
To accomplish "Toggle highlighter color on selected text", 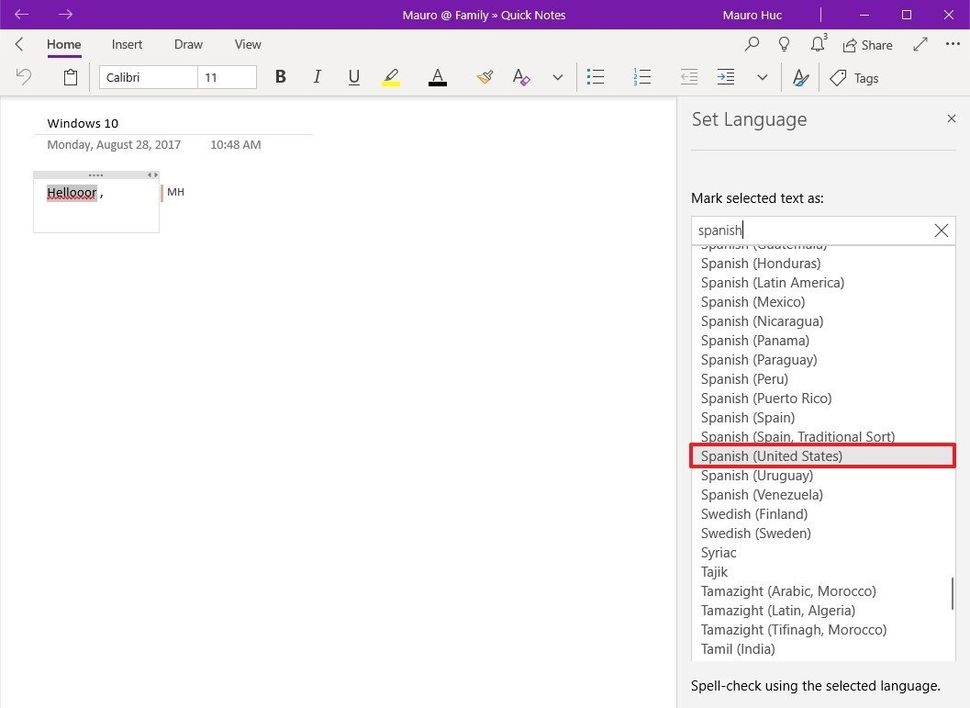I will 390,77.
